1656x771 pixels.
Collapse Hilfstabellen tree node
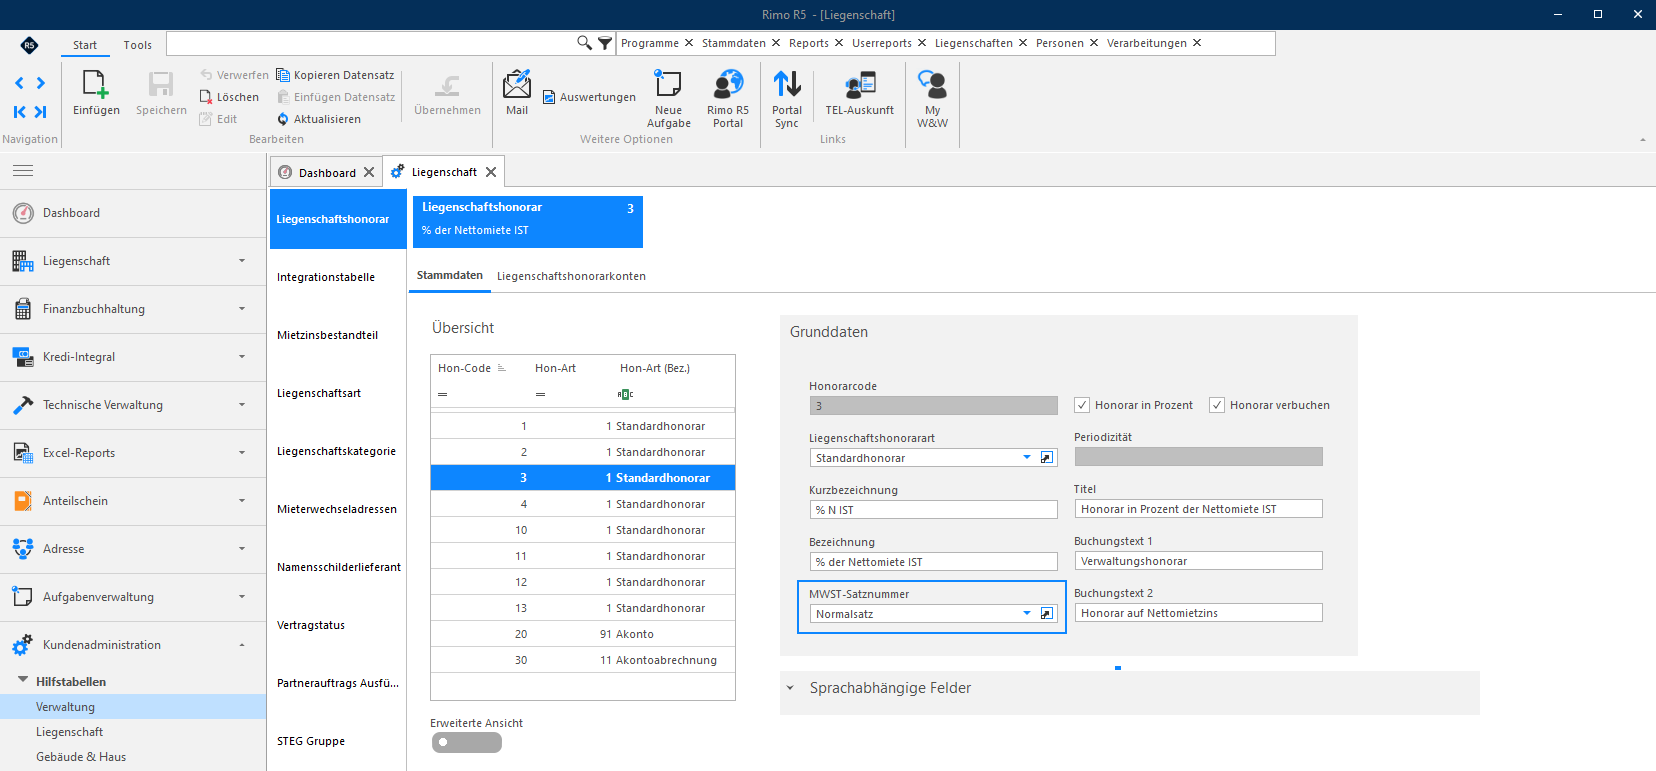(x=23, y=680)
